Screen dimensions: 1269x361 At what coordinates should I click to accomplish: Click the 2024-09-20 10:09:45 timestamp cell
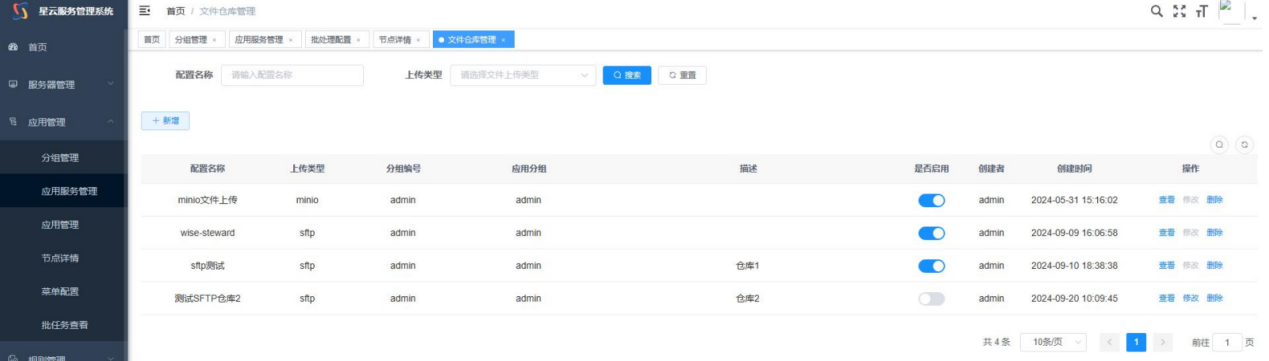coord(1074,298)
